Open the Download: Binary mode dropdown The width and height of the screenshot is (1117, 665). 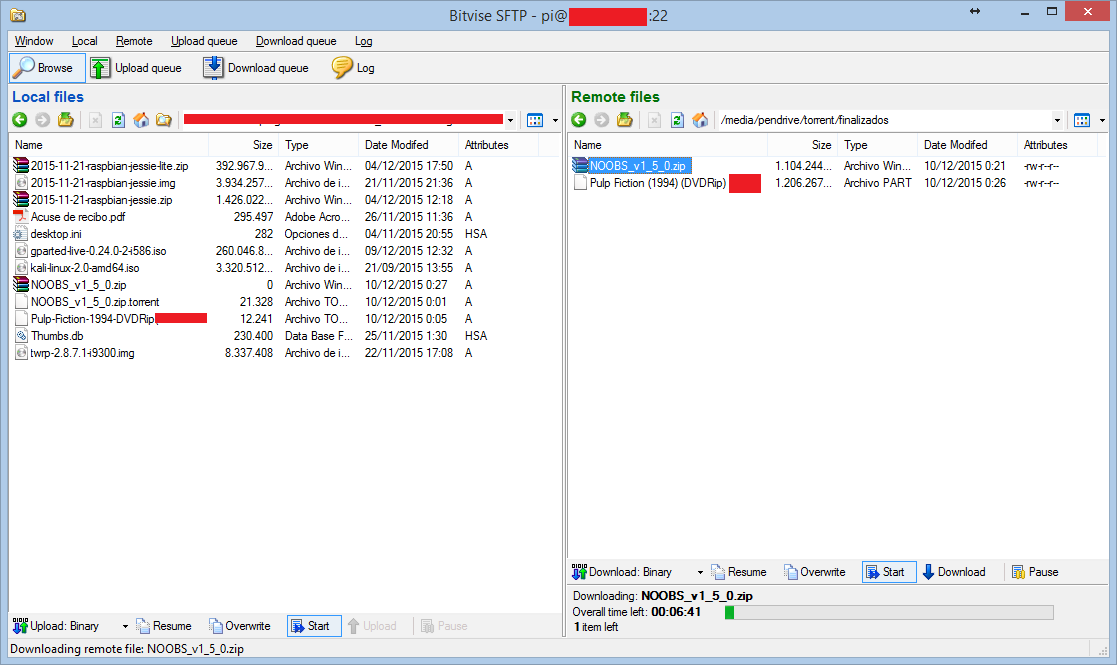click(x=700, y=572)
